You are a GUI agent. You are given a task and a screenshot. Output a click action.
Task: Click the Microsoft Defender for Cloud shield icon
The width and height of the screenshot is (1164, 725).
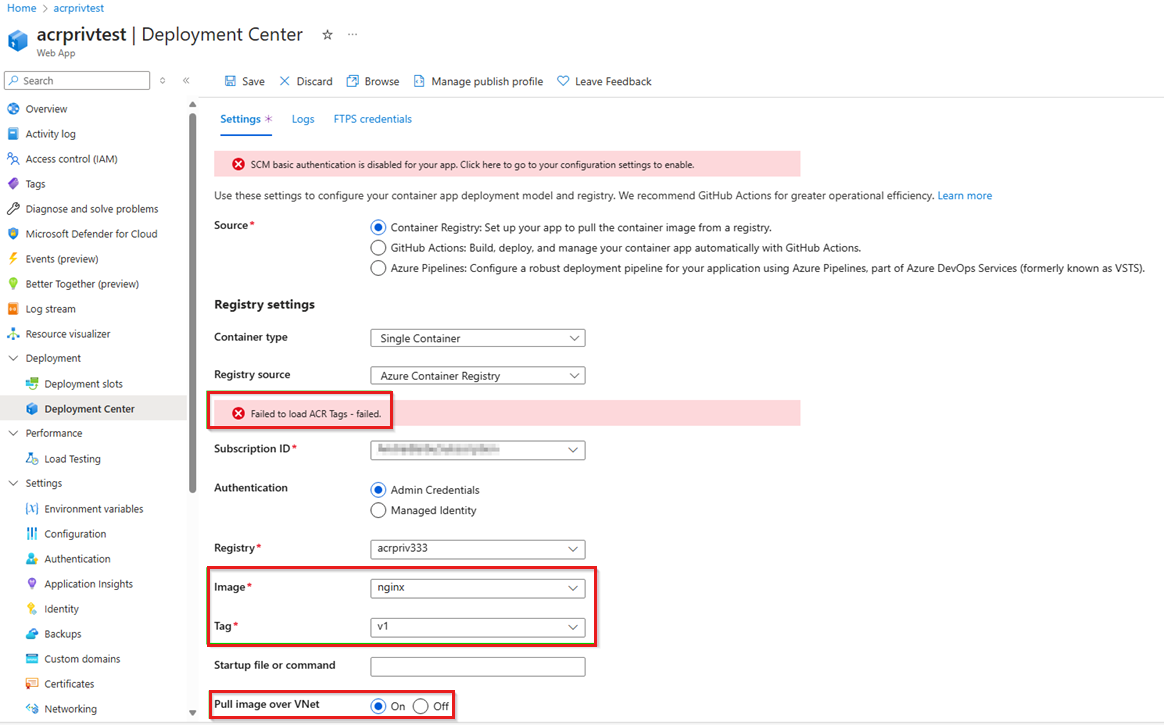click(x=13, y=234)
